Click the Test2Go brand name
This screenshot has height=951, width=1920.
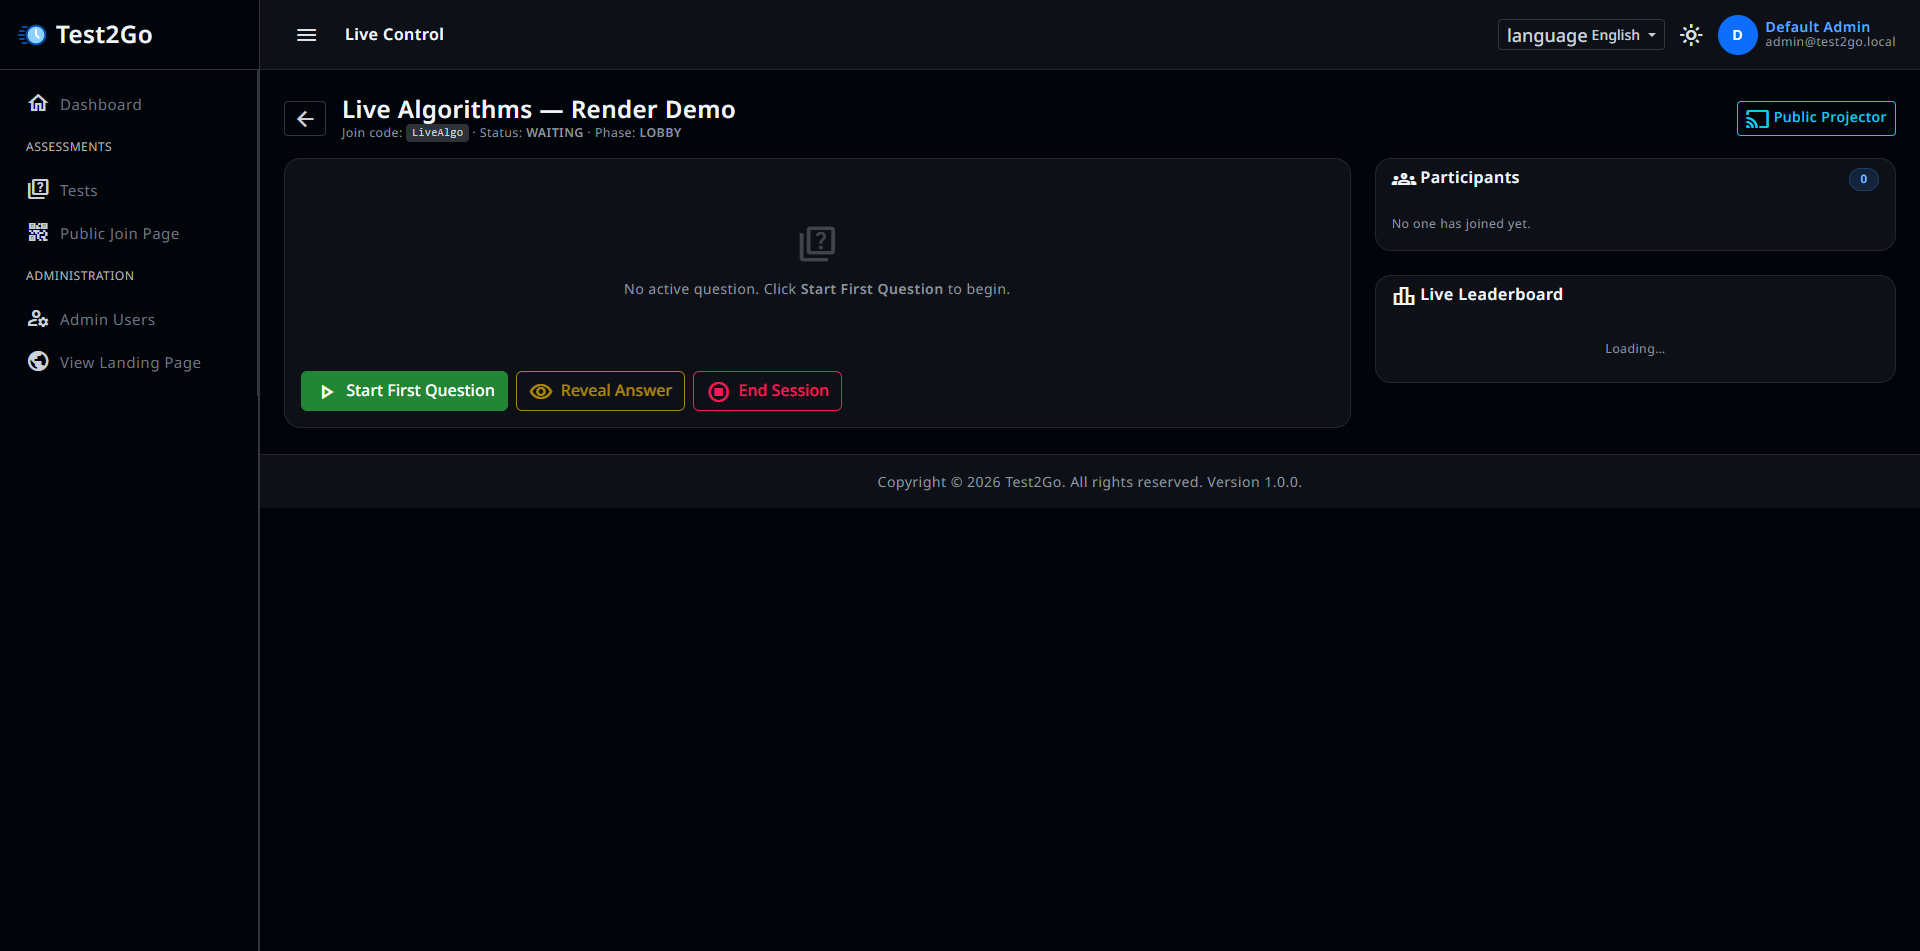pyautogui.click(x=104, y=35)
